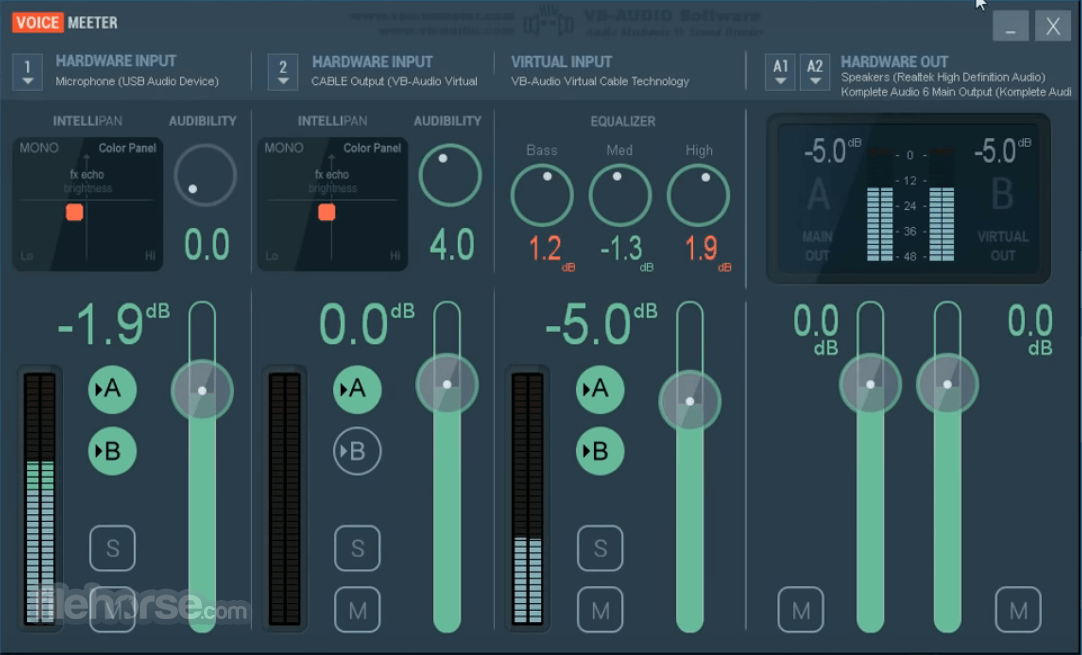This screenshot has height=655, width=1082.
Task: Click the orange Intellipan marker on input 1
Action: [x=75, y=212]
